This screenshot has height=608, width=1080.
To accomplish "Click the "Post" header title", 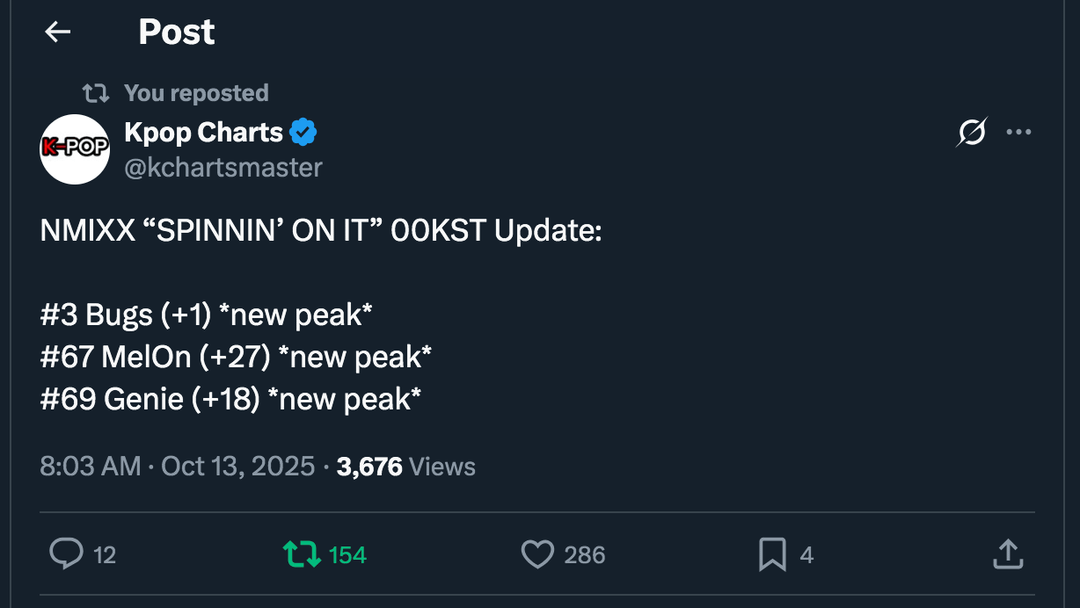I will pos(176,32).
